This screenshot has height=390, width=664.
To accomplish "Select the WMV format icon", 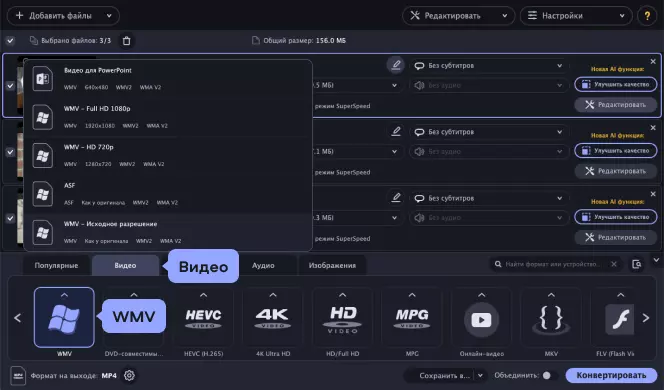I will pyautogui.click(x=64, y=317).
